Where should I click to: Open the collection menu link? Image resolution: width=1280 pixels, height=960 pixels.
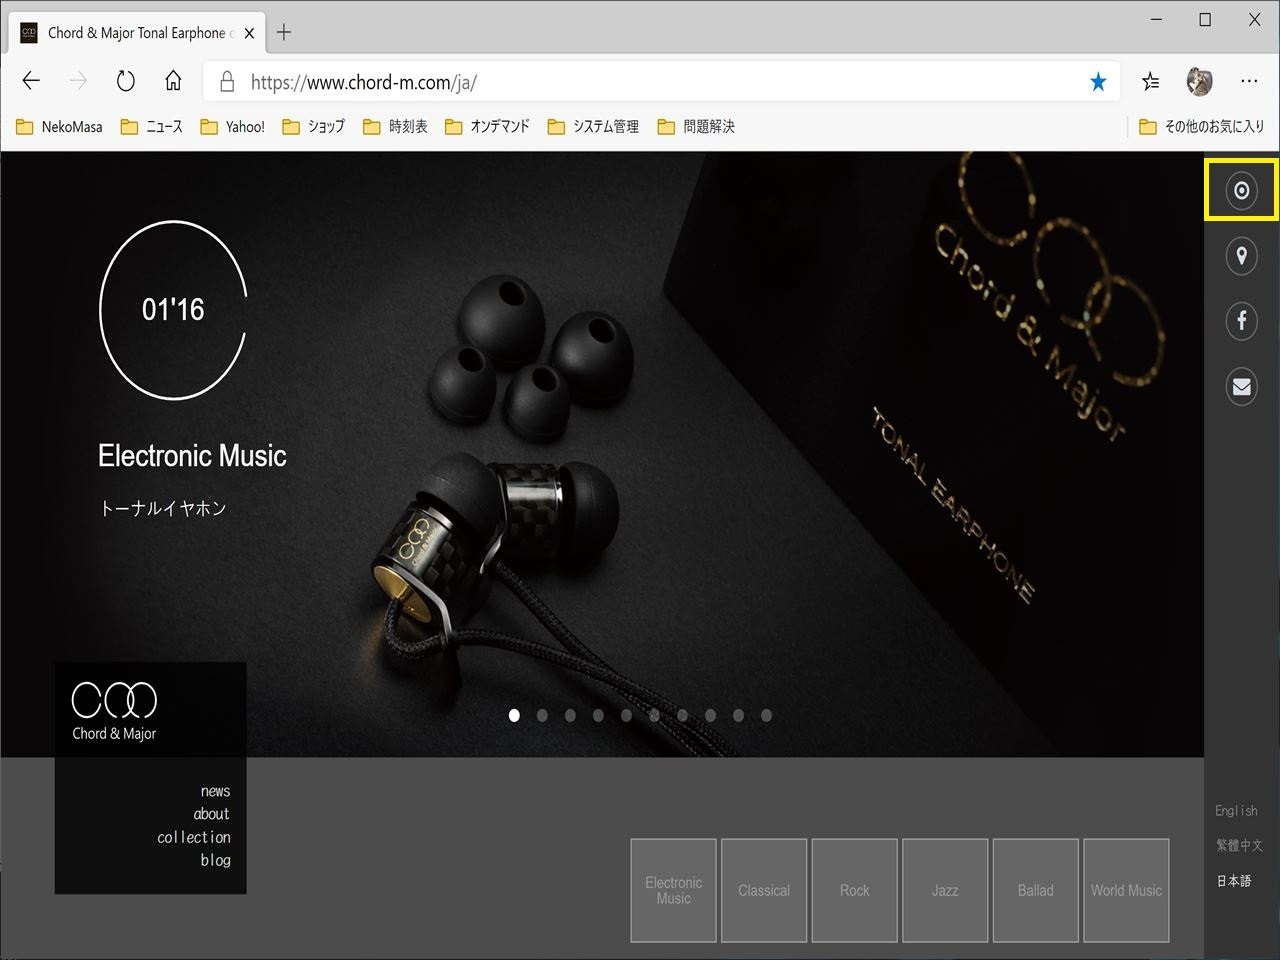point(194,837)
